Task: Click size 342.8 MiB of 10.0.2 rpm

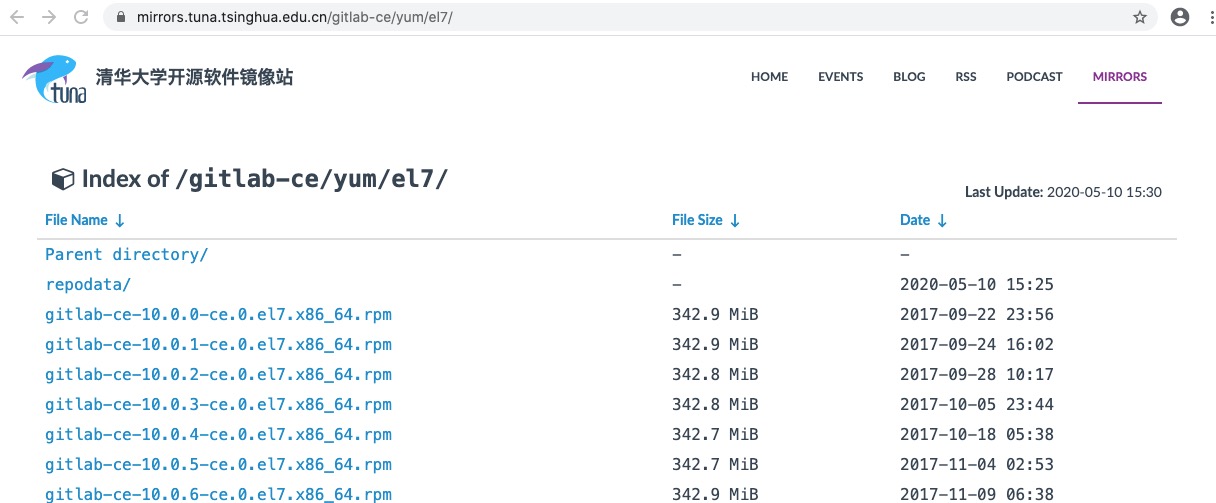Action: [715, 375]
